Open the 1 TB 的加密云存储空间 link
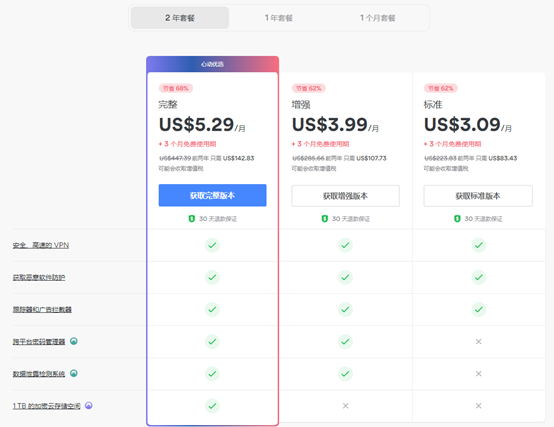 pyautogui.click(x=47, y=406)
